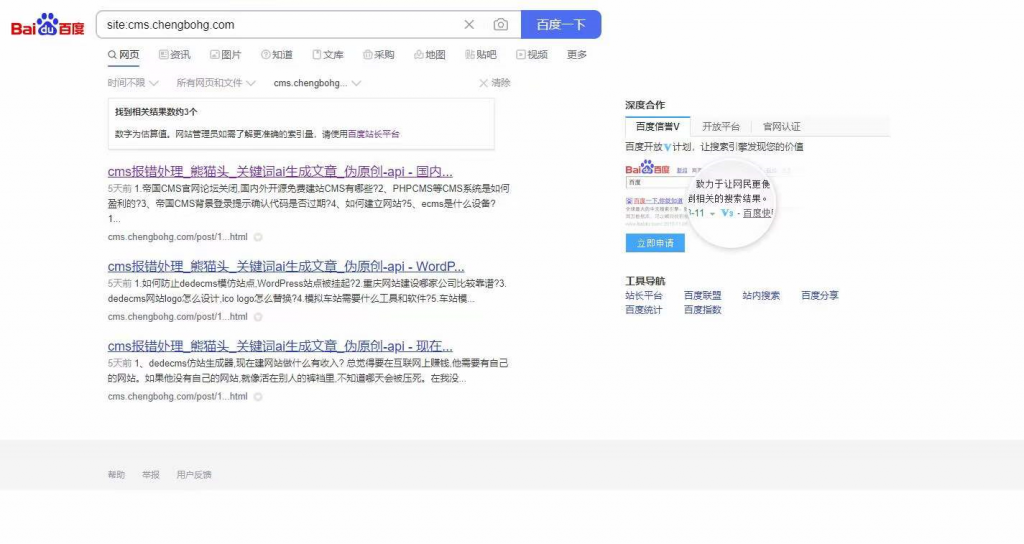Click icon beside third result URL
The height and width of the screenshot is (544, 1024).
point(258,396)
